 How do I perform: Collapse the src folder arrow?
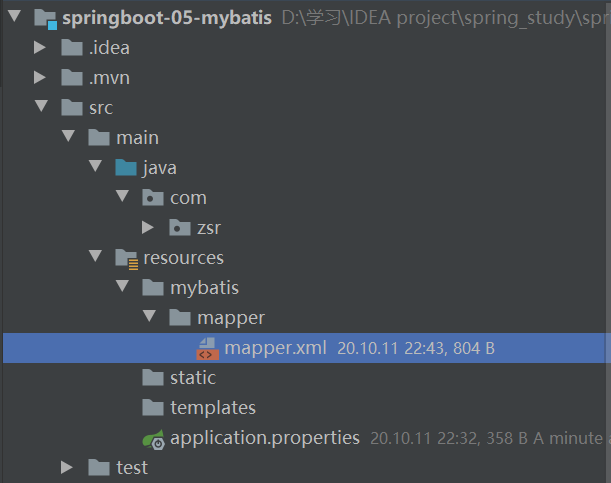41,108
